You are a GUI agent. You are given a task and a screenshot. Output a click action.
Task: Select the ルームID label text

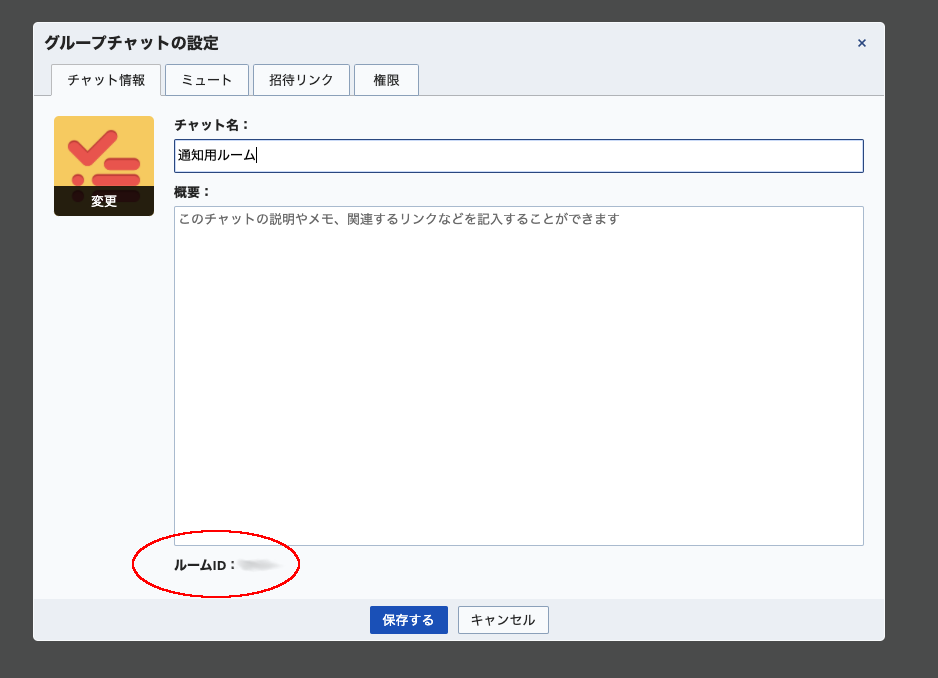[204, 565]
